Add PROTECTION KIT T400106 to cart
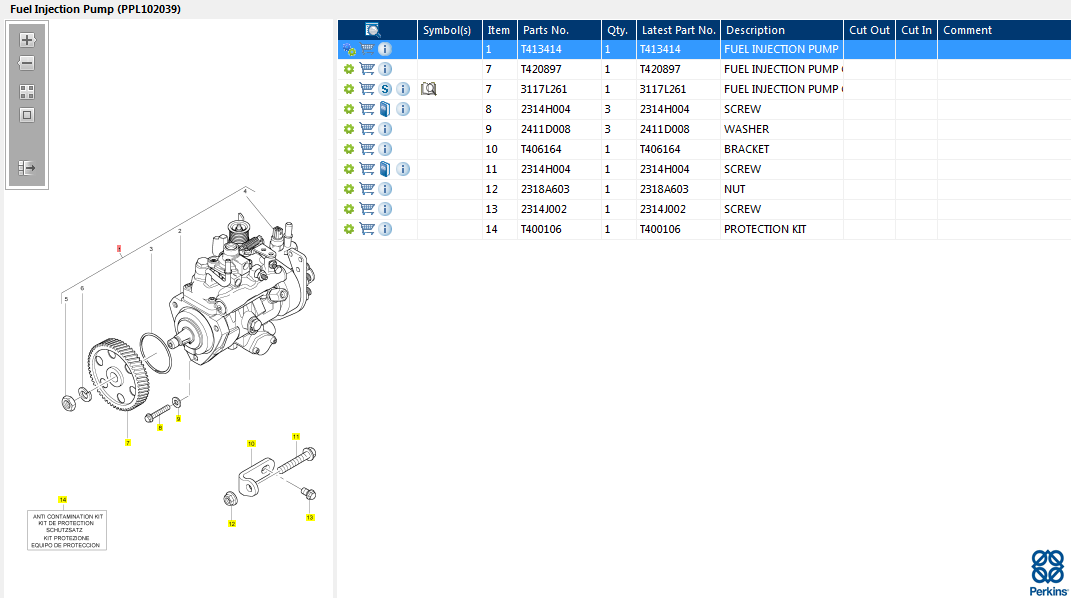1071x598 pixels. pos(367,229)
